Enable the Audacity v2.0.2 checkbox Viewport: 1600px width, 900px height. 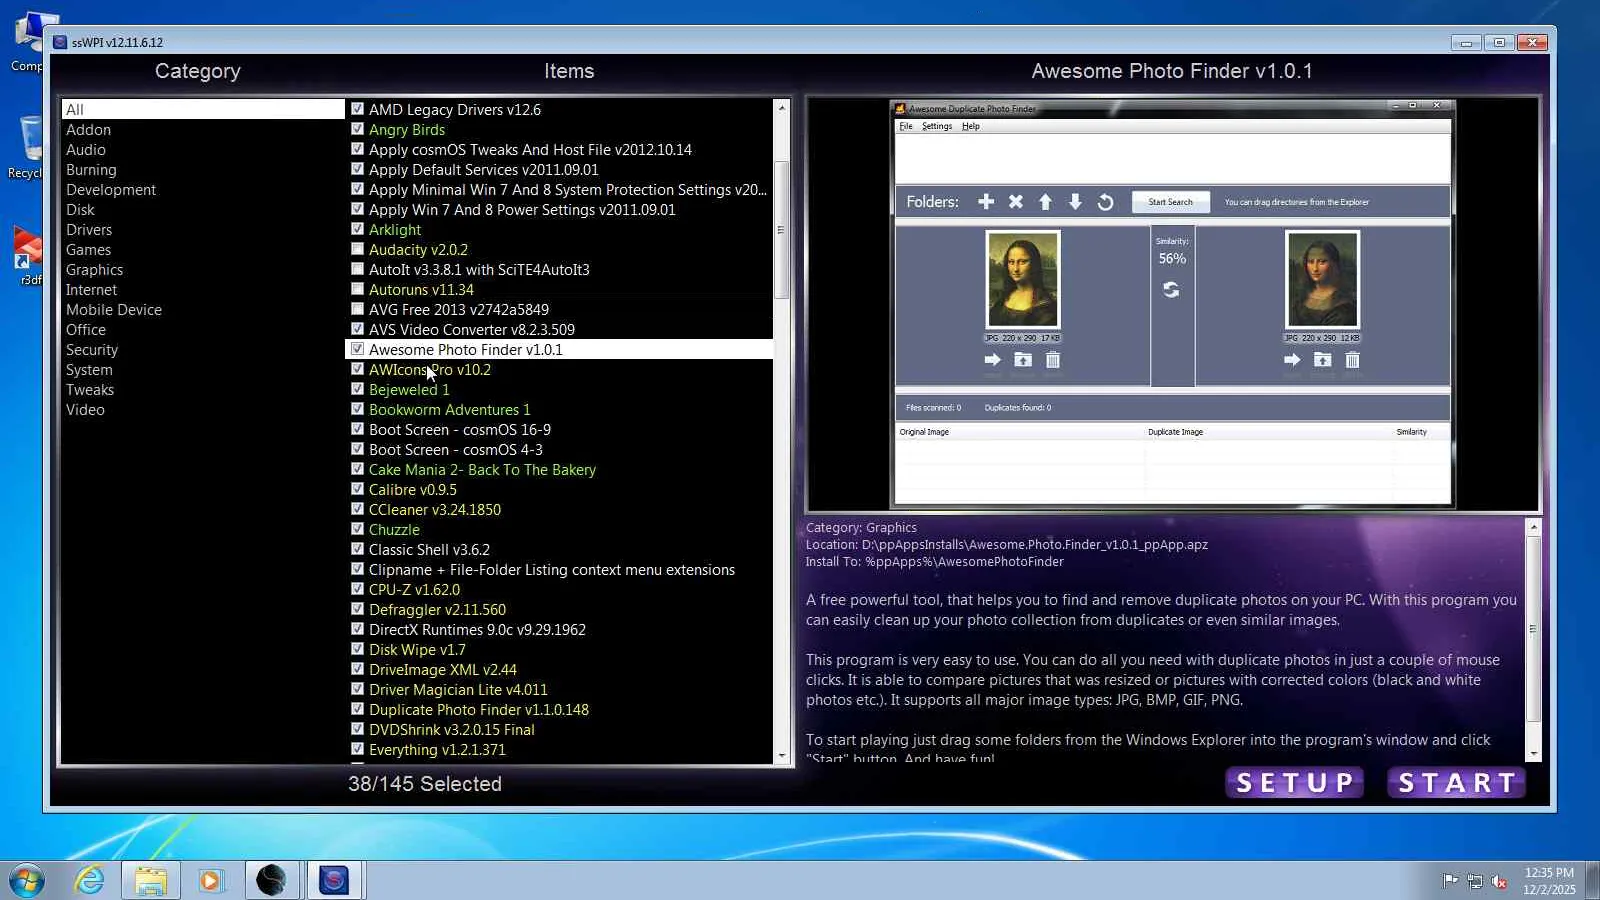tap(357, 249)
